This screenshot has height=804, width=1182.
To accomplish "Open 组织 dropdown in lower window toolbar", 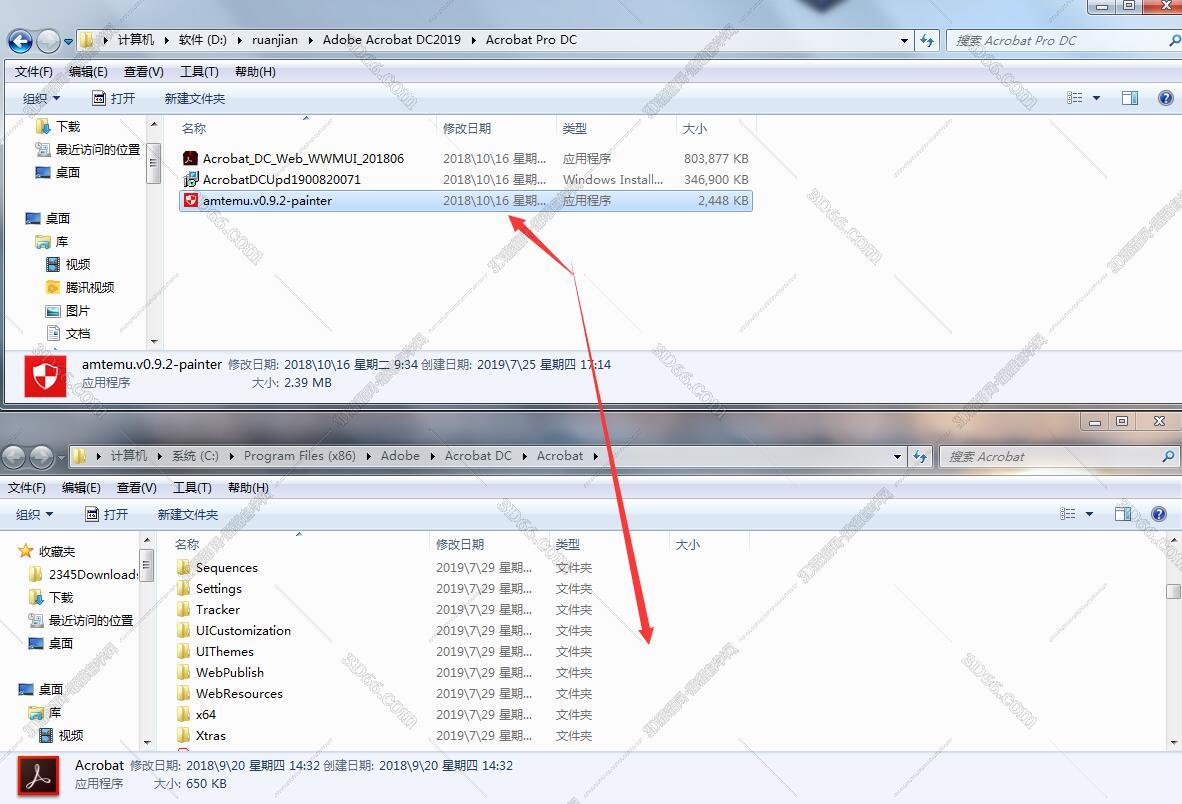I will pyautogui.click(x=34, y=514).
